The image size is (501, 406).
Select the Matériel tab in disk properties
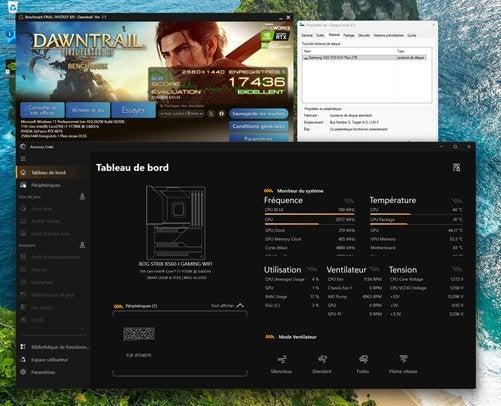(334, 35)
